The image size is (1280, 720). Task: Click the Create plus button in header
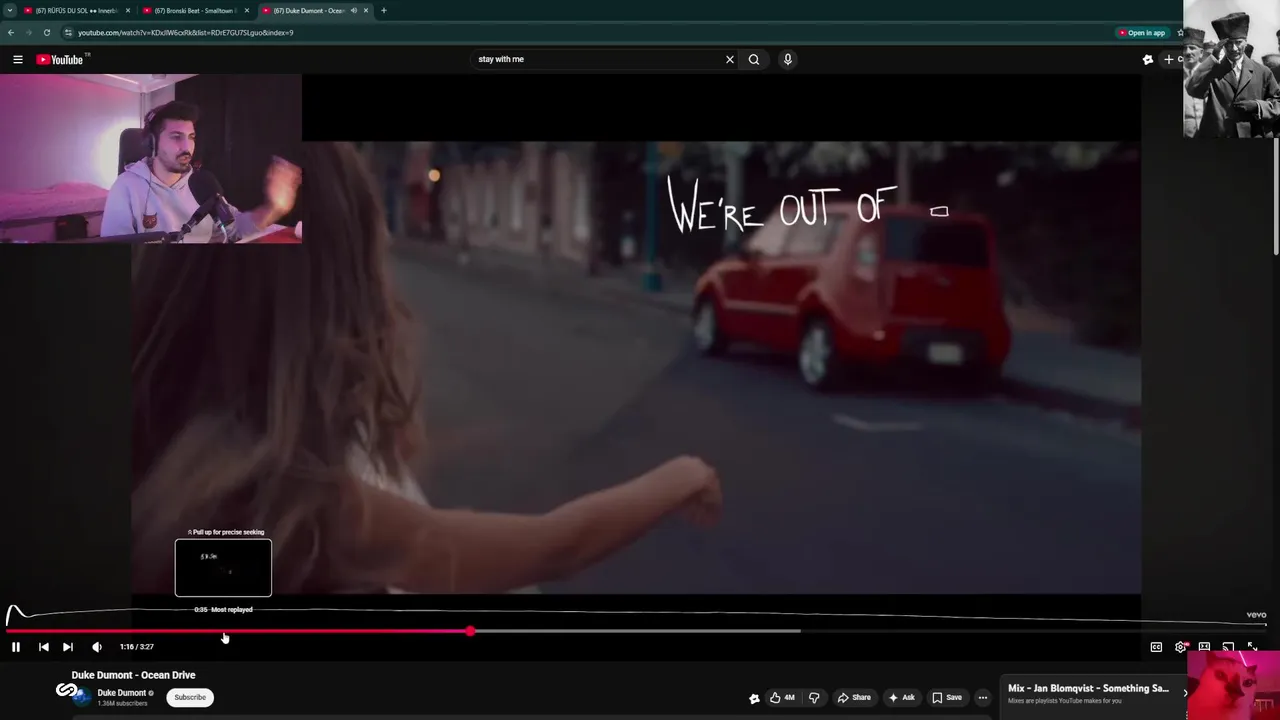(1171, 60)
